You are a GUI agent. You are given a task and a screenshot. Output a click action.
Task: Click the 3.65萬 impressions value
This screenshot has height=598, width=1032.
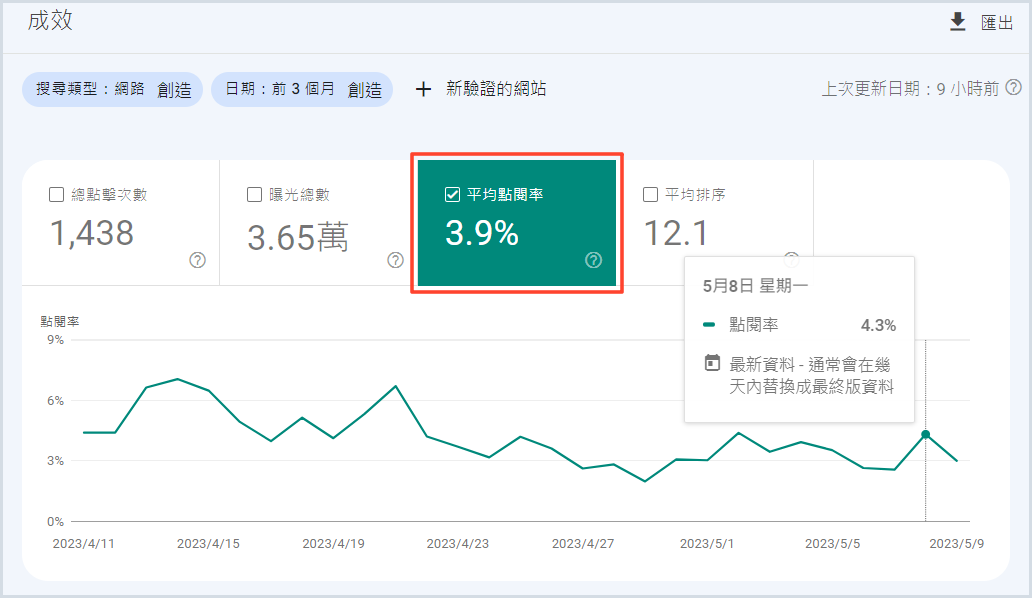pos(298,236)
